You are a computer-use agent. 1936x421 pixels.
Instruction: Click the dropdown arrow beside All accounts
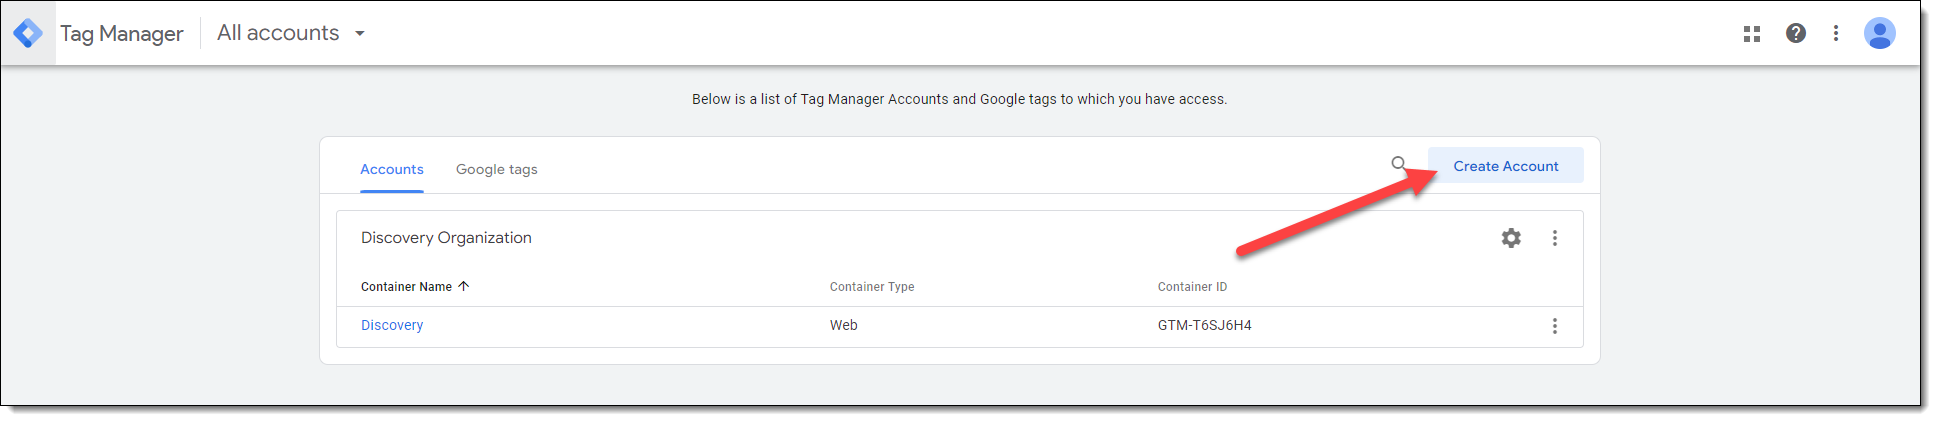tap(360, 34)
